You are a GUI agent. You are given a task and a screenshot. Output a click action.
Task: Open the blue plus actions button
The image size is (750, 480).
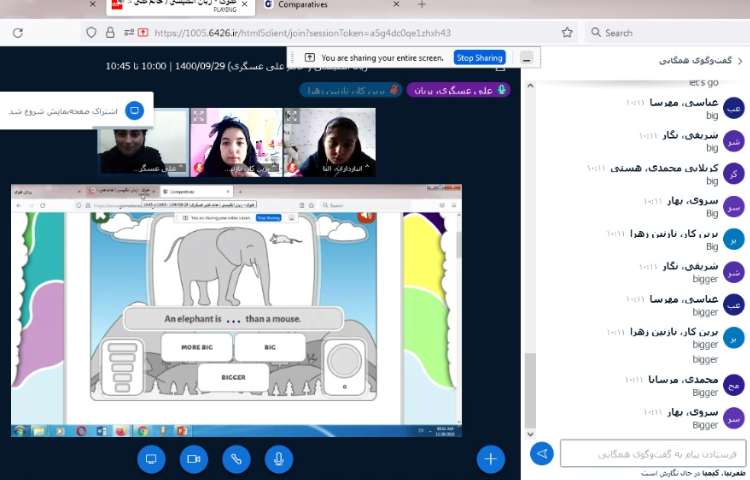(x=490, y=459)
